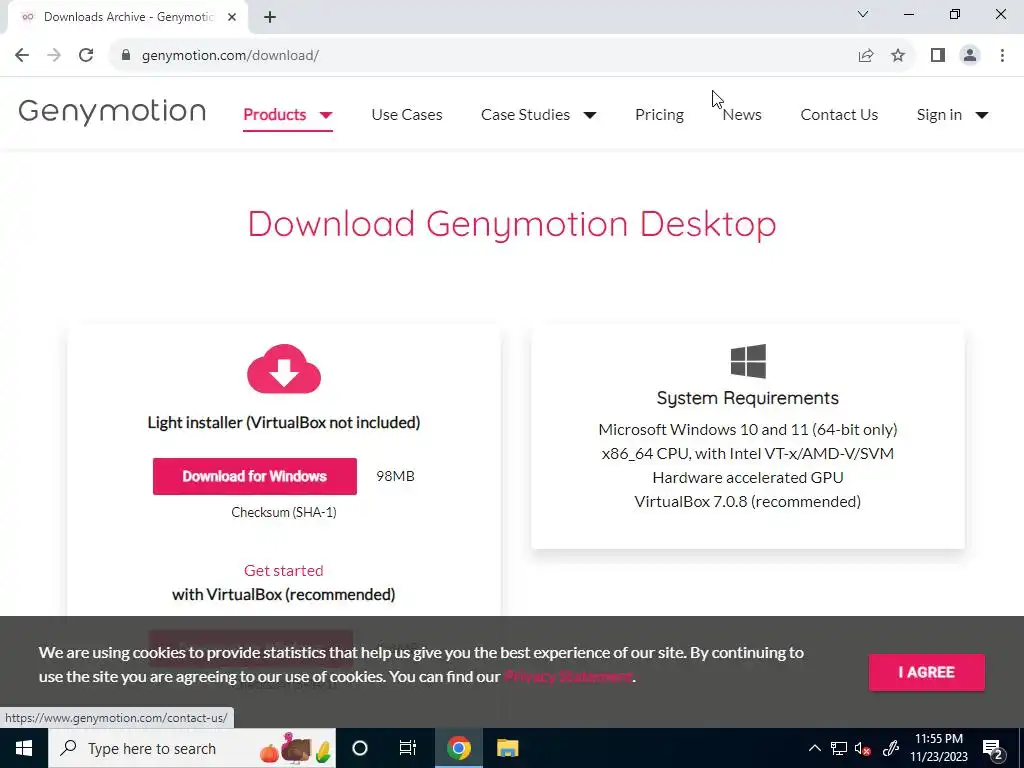Click Sign in menu text
Image resolution: width=1024 pixels, height=768 pixels.
tap(939, 114)
